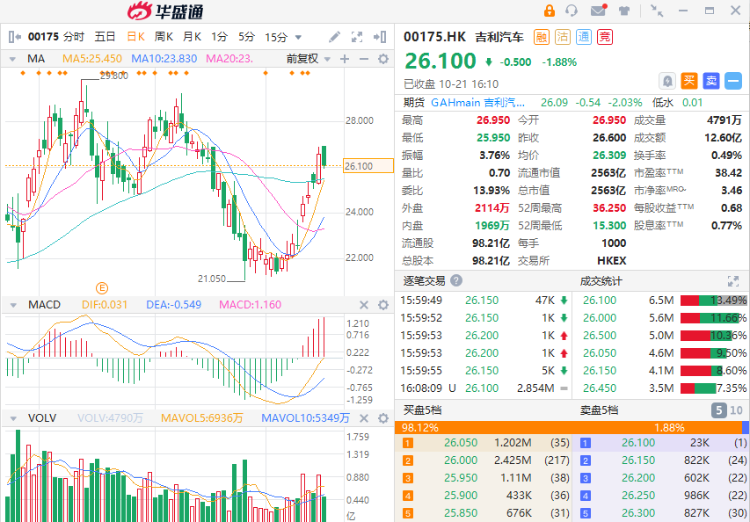Image resolution: width=750 pixels, height=522 pixels.
Task: Click the 沽 short-sell badge
Action: tap(562, 37)
